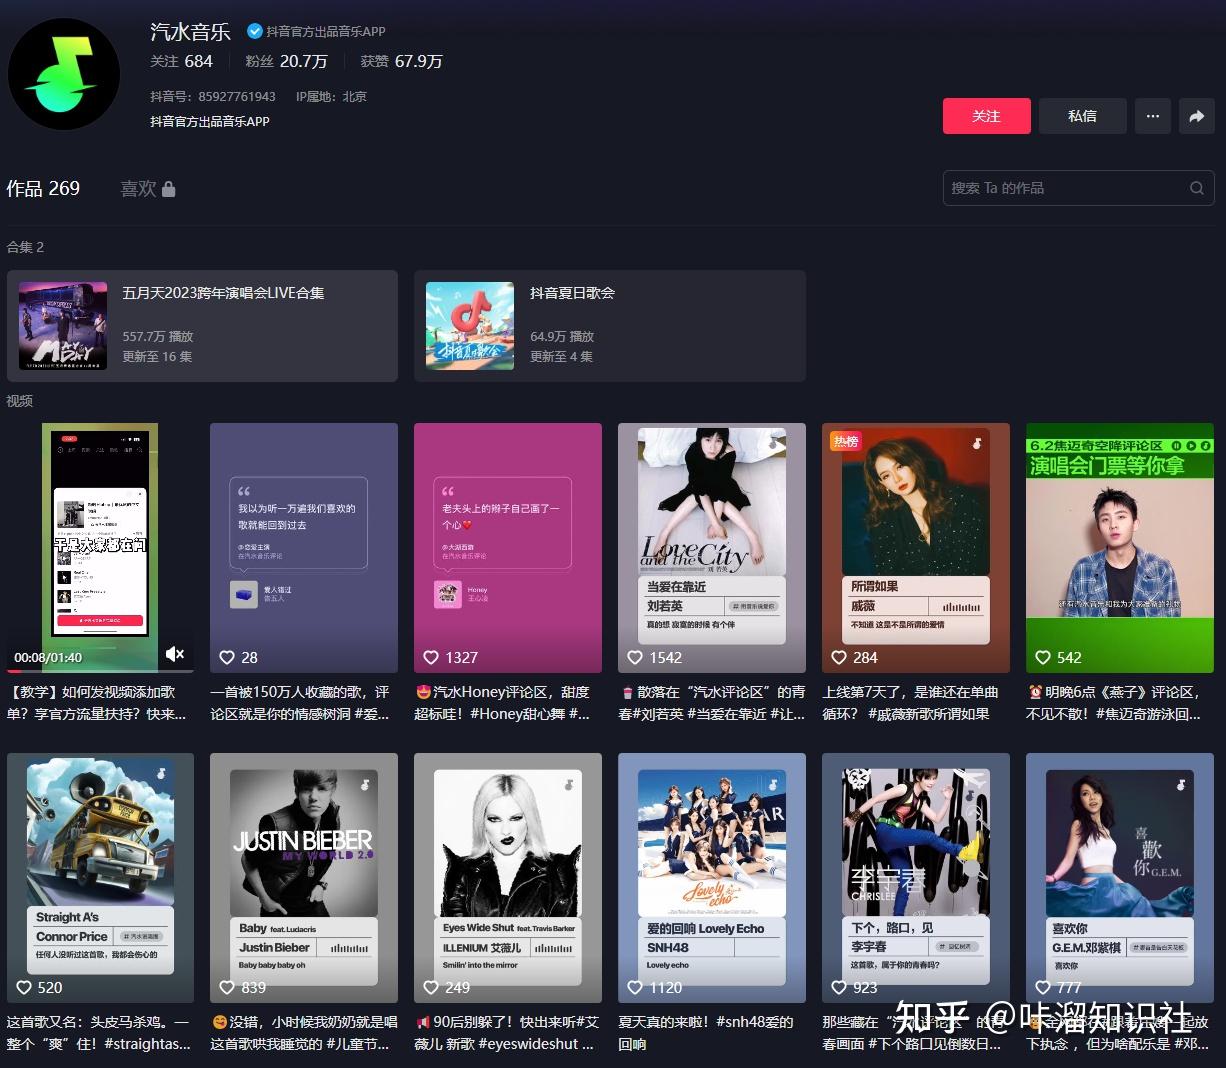Open the 粉丝 20.7万 followers count
This screenshot has height=1068, width=1226.
pyautogui.click(x=286, y=61)
